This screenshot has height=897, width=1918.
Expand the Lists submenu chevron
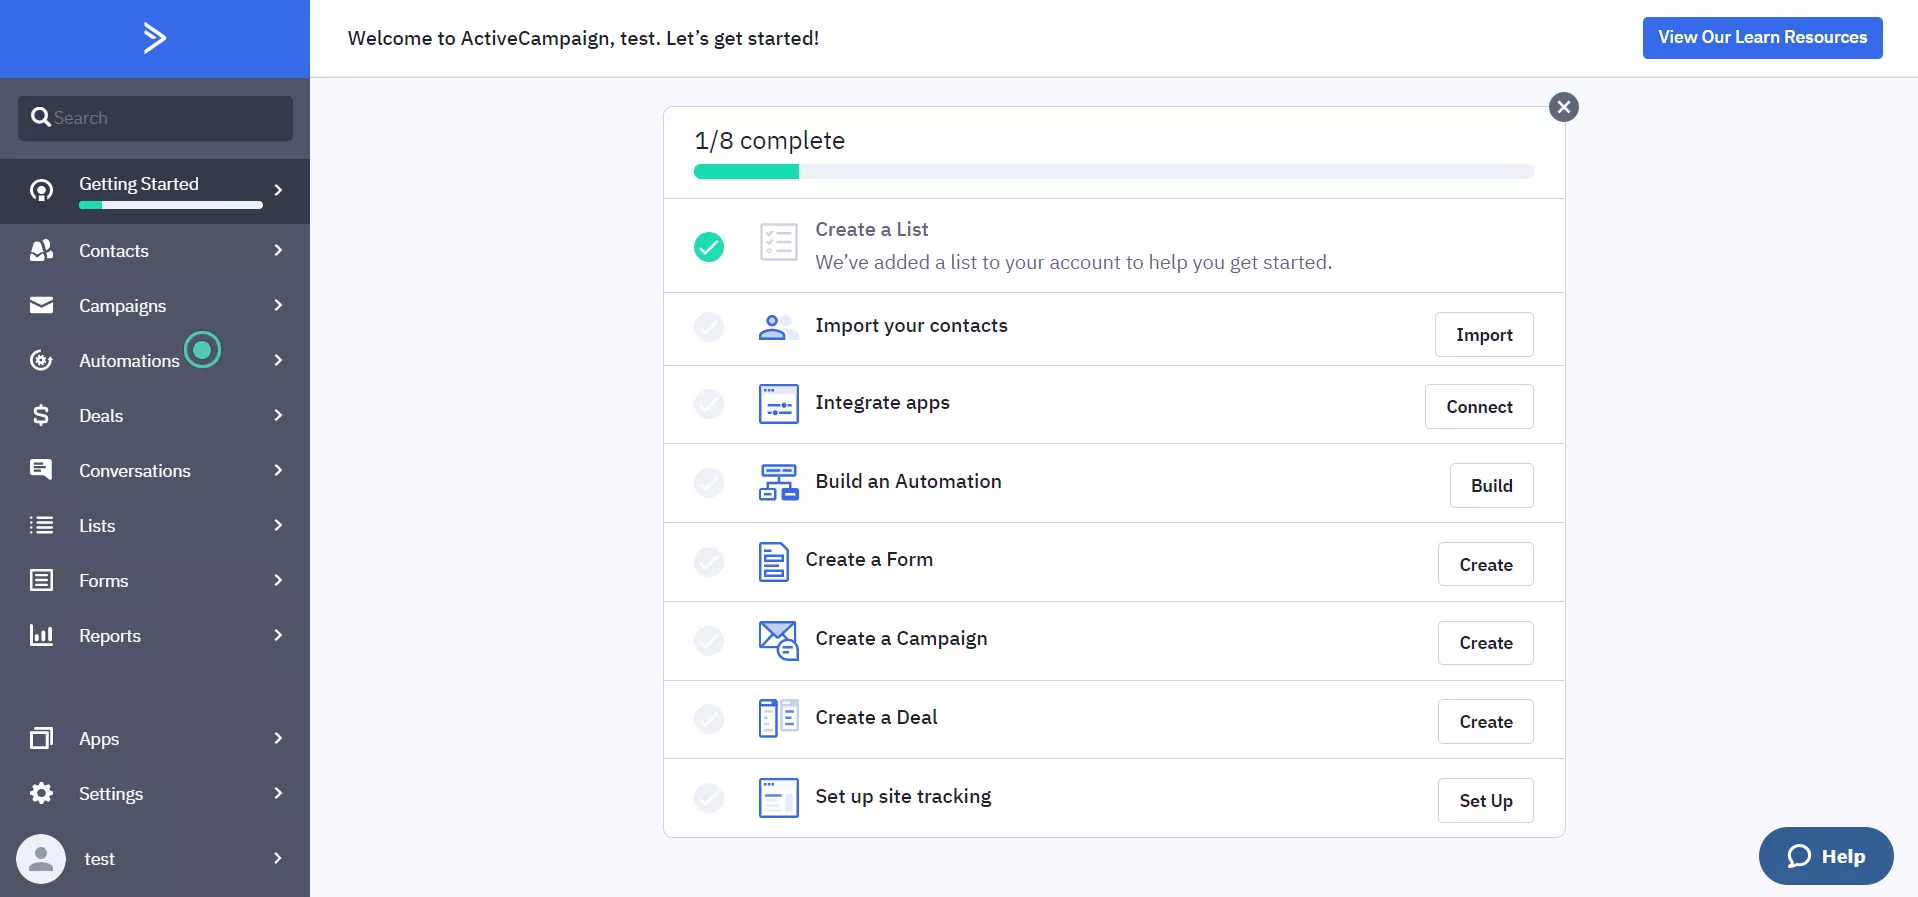(278, 525)
